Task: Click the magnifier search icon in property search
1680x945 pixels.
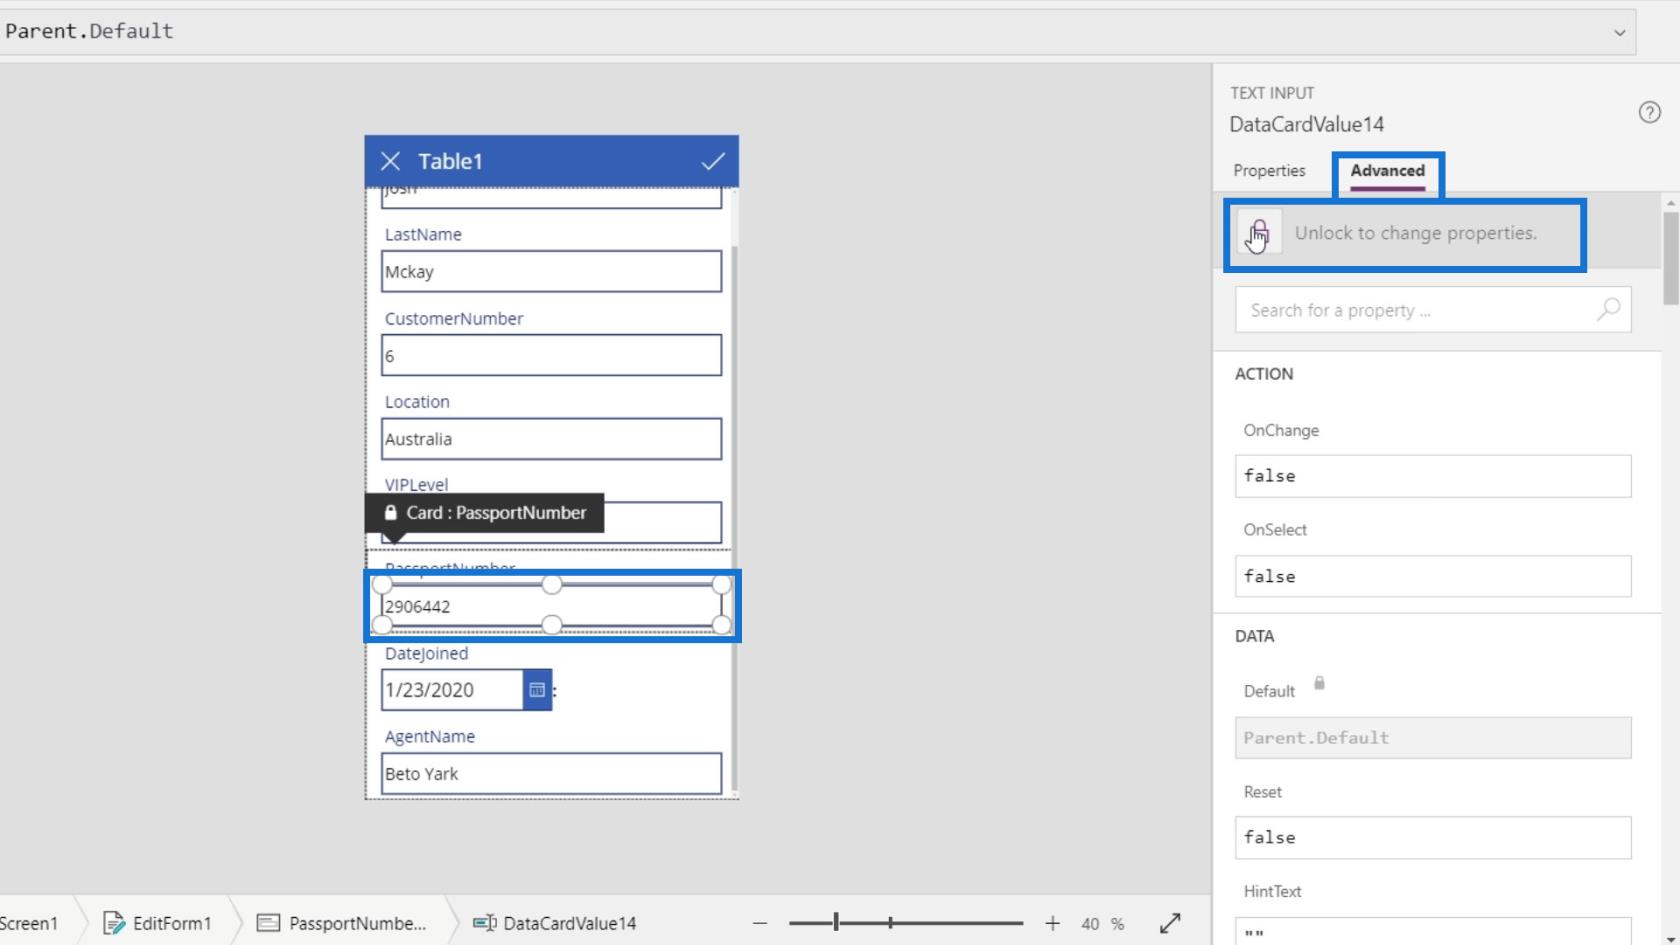Action: click(1608, 310)
